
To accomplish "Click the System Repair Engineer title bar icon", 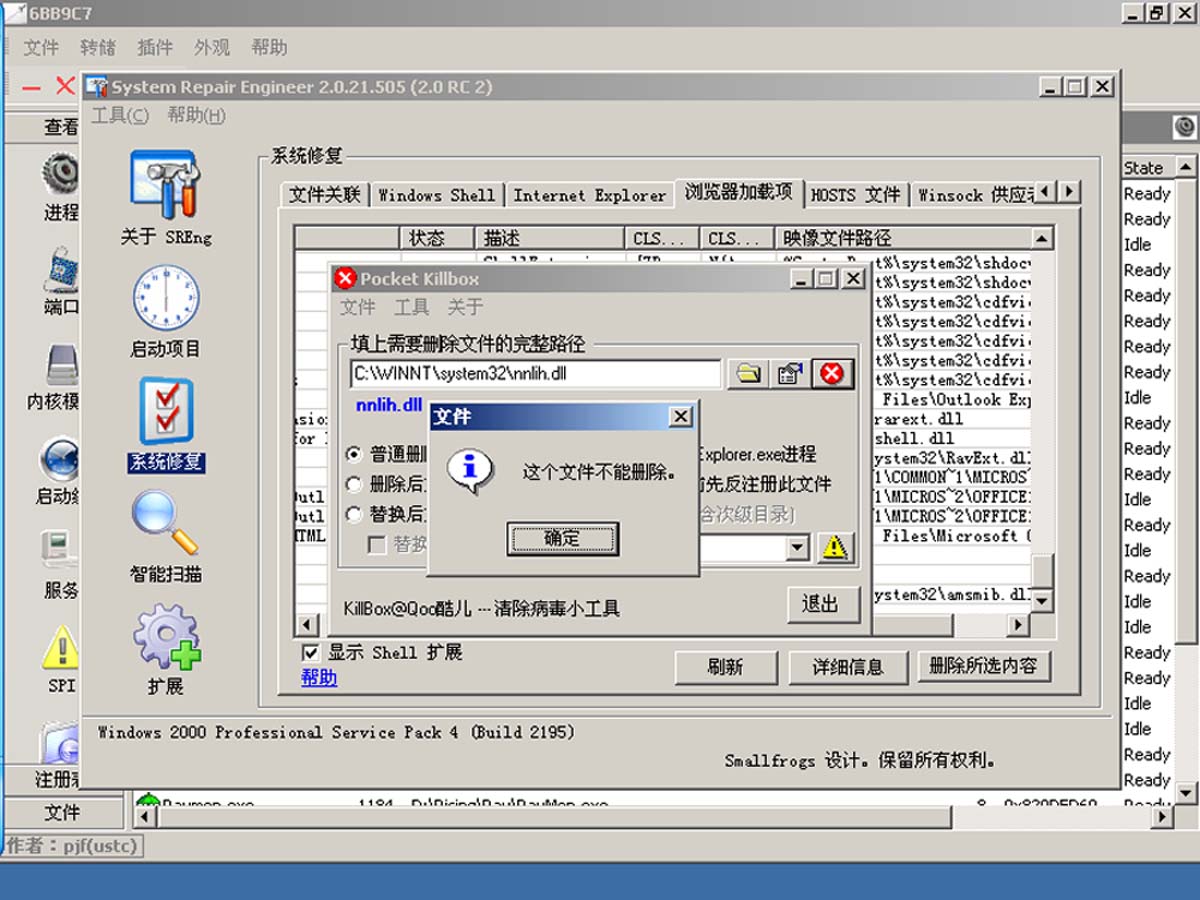I will (97, 87).
